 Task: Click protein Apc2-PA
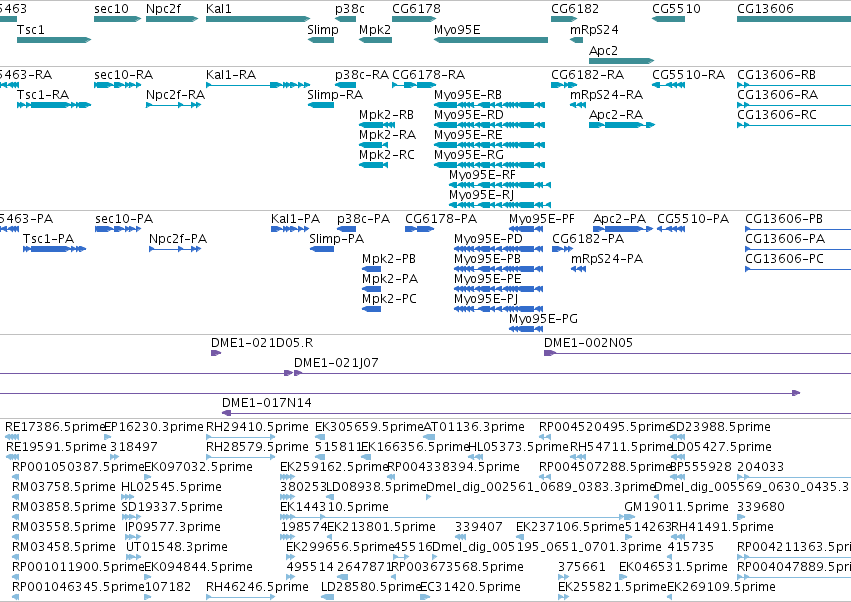623,229
